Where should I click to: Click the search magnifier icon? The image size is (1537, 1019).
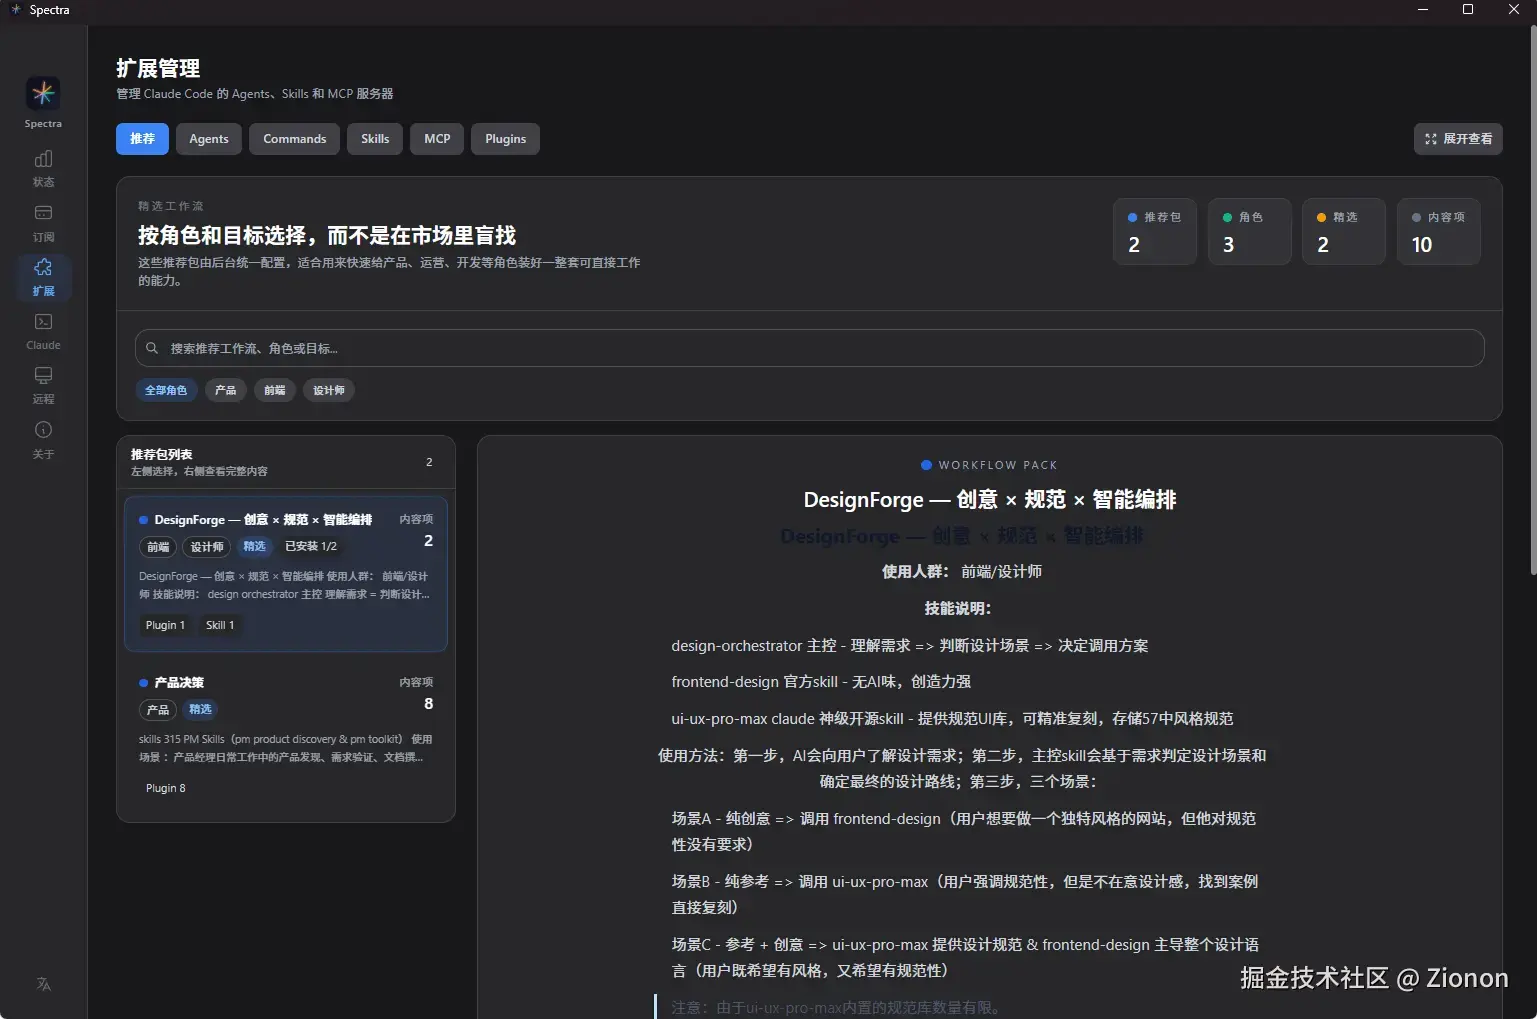pos(152,348)
